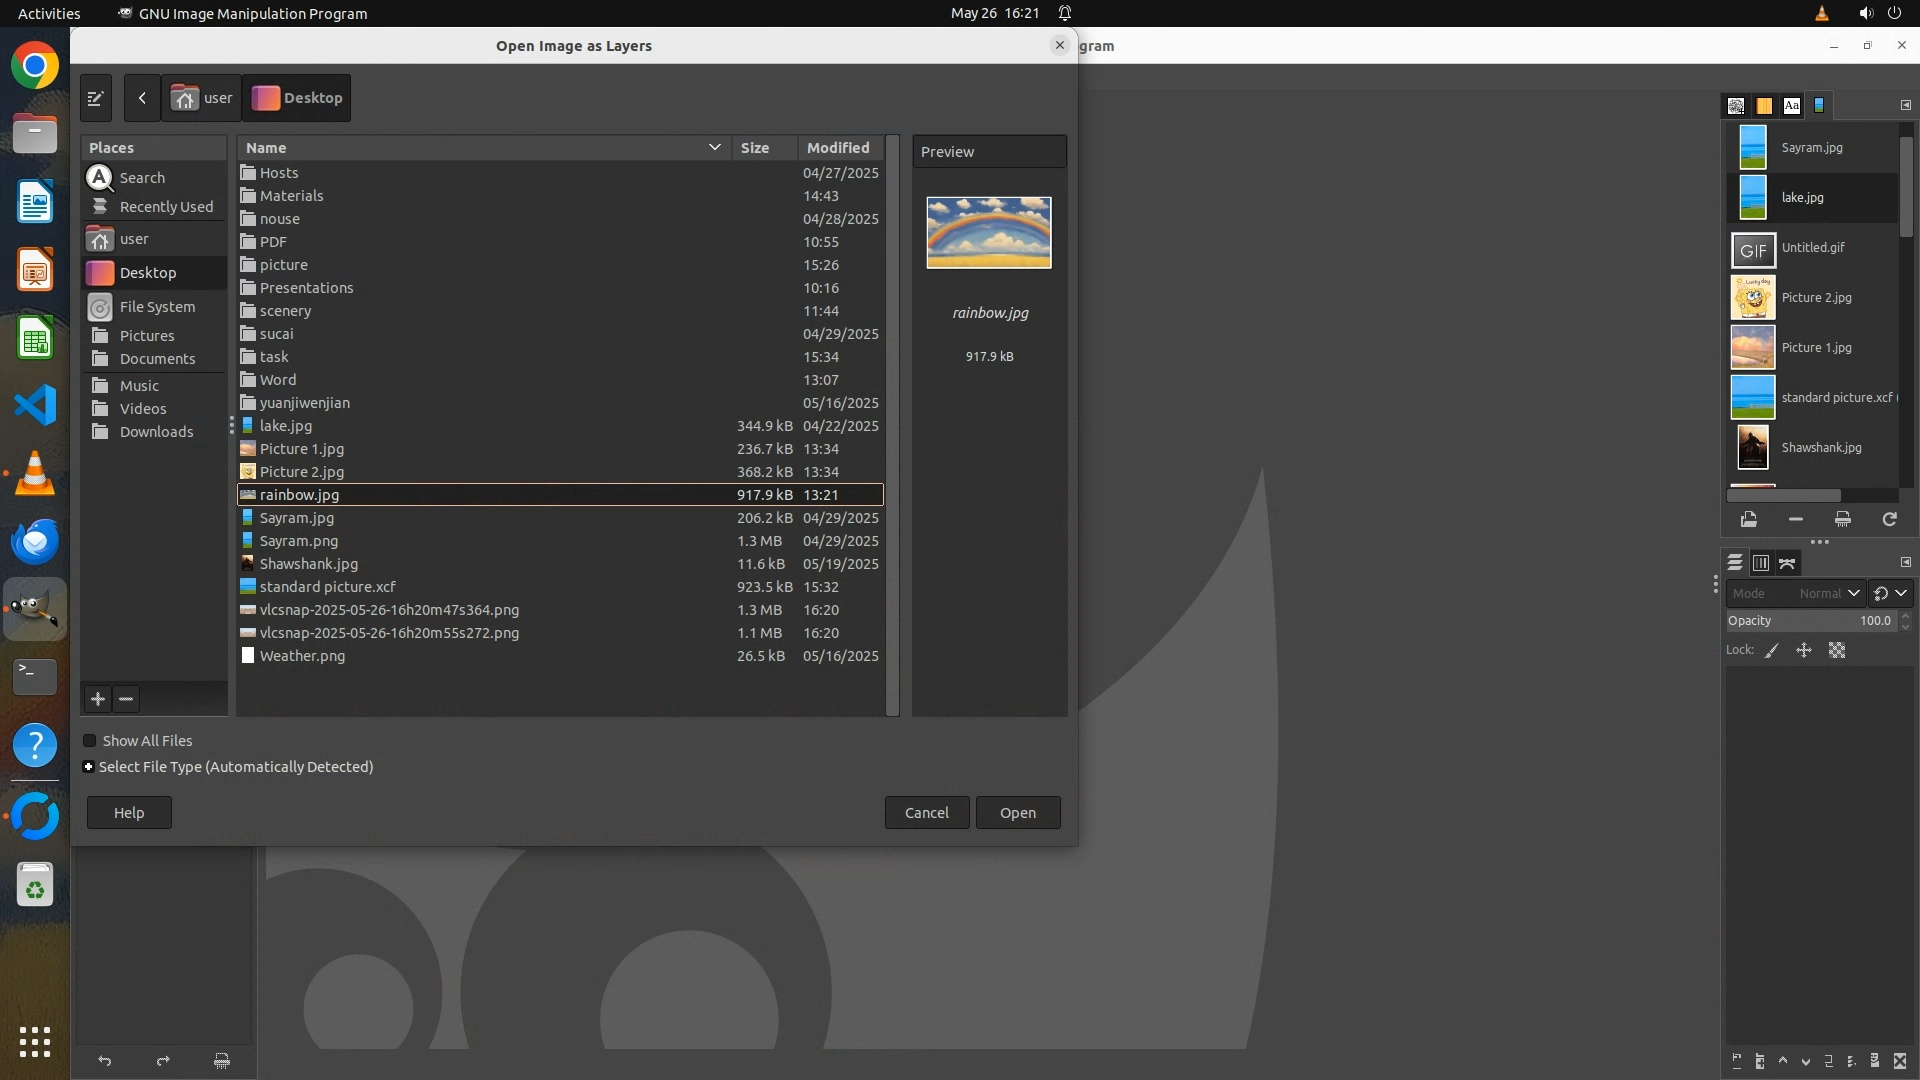Click the Name column sort arrow
The height and width of the screenshot is (1080, 1920).
pyautogui.click(x=714, y=147)
